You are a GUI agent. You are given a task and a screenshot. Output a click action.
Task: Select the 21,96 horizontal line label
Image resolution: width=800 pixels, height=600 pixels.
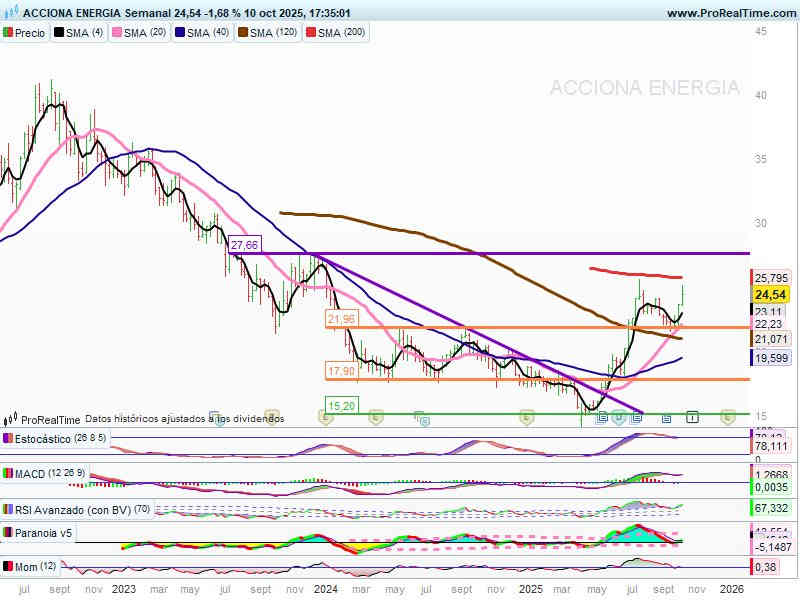click(340, 319)
